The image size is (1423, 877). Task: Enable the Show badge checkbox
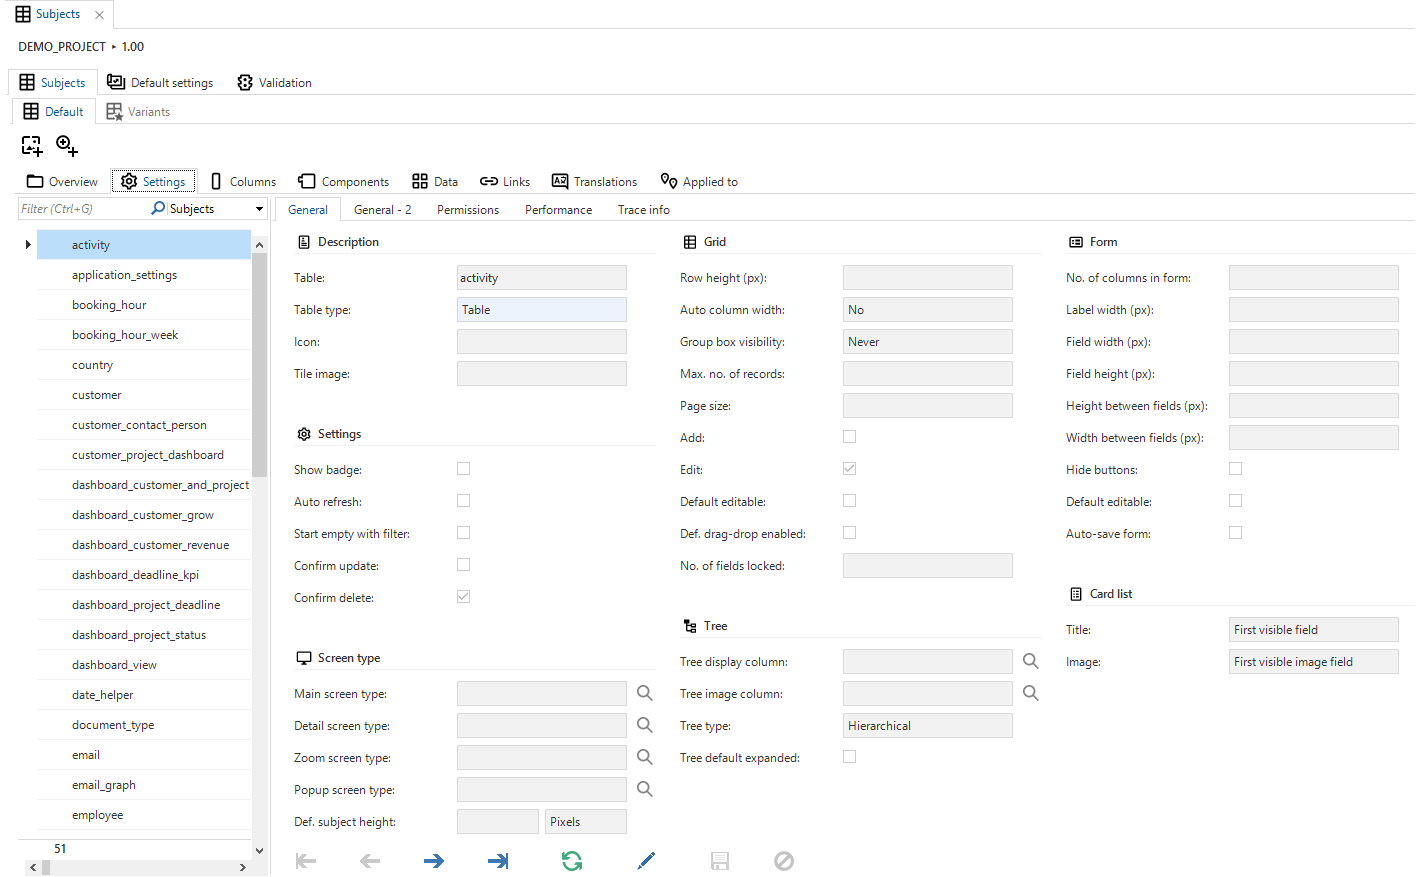click(463, 469)
